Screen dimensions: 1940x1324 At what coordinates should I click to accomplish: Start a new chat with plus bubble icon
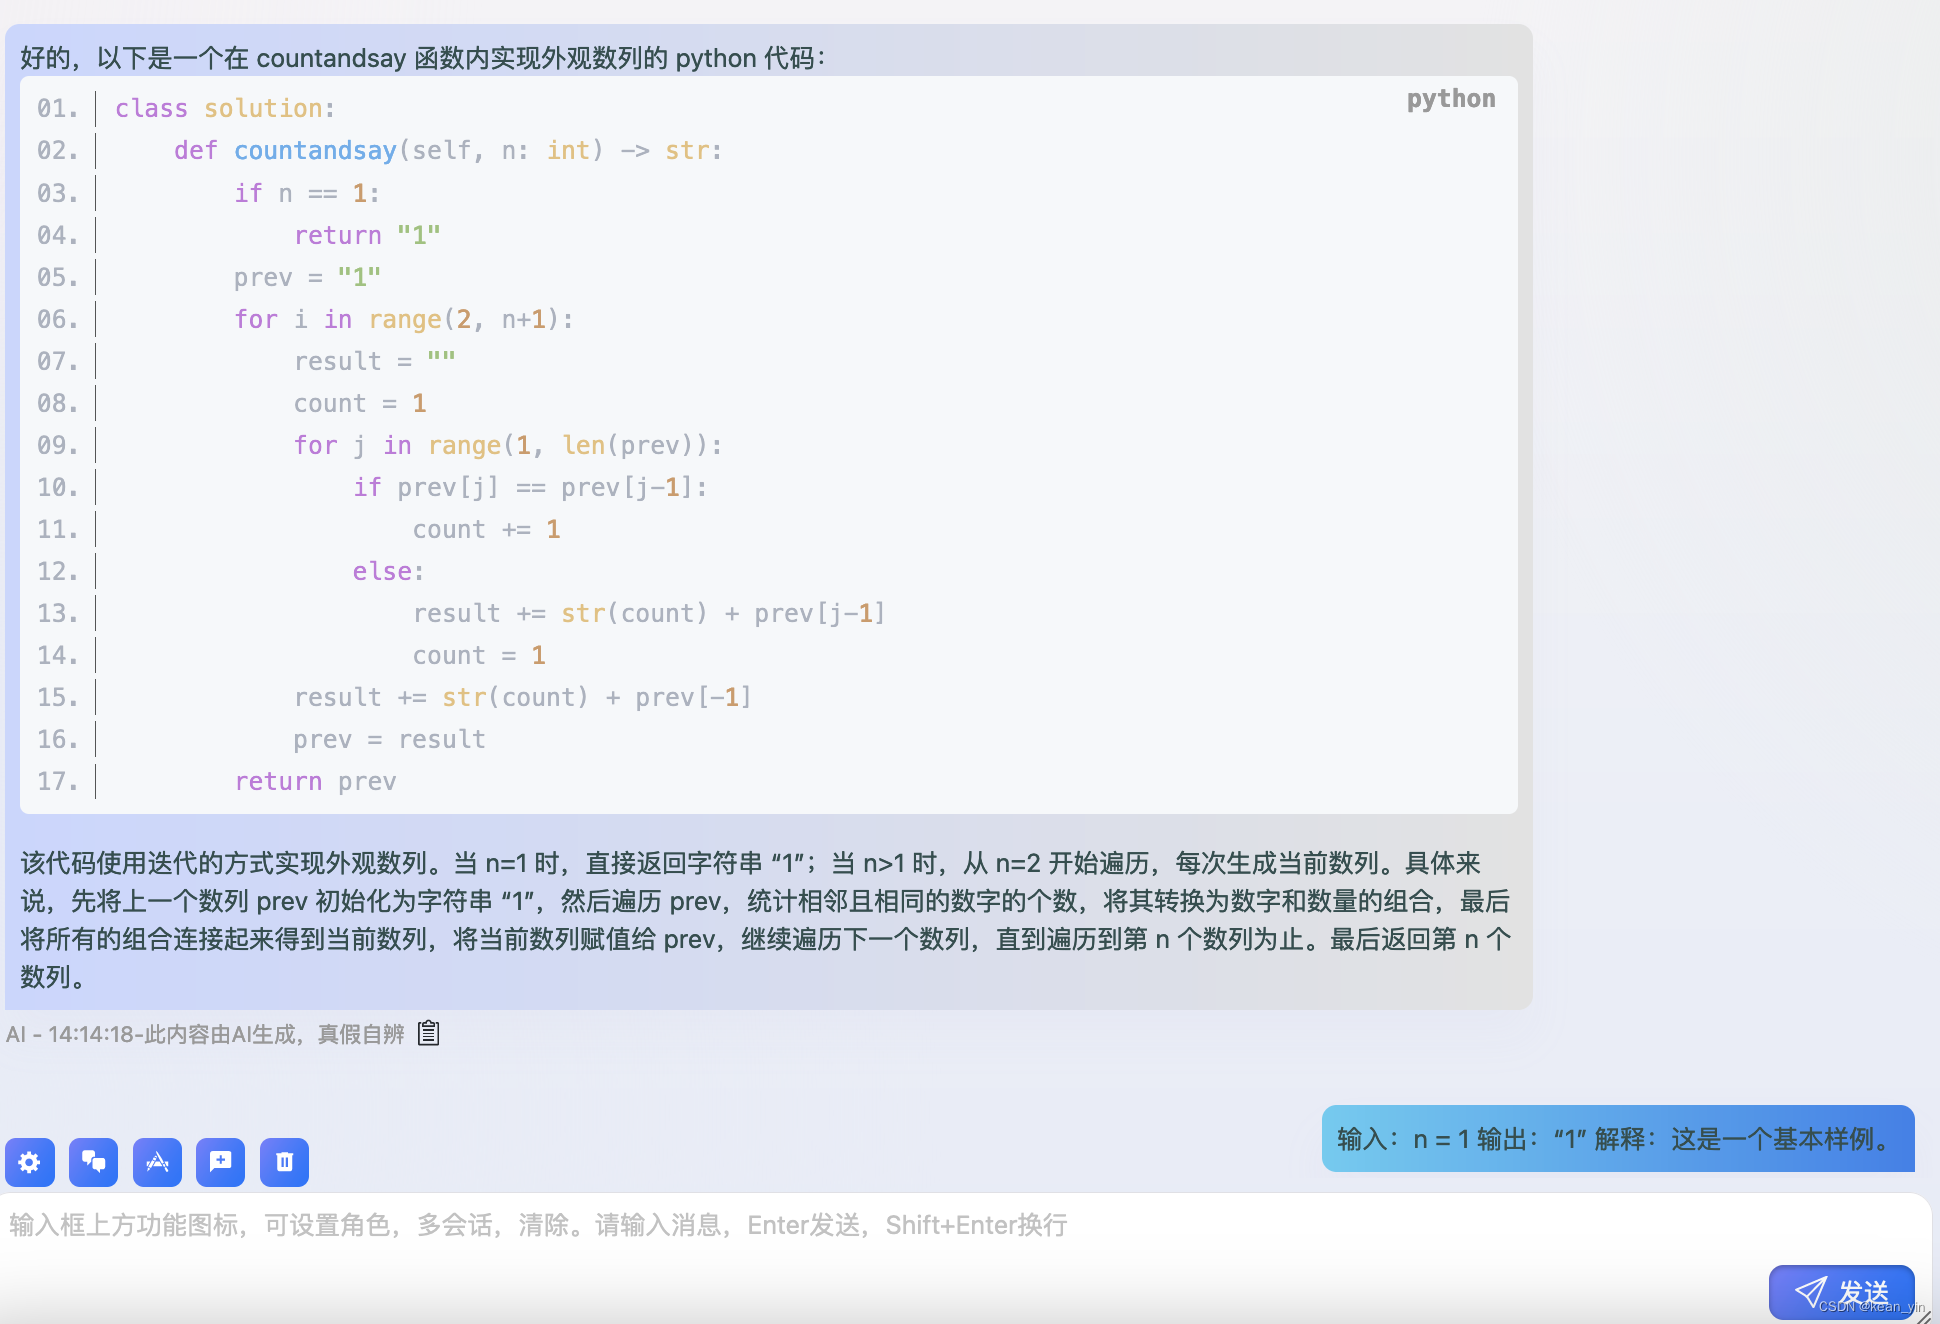pyautogui.click(x=221, y=1162)
